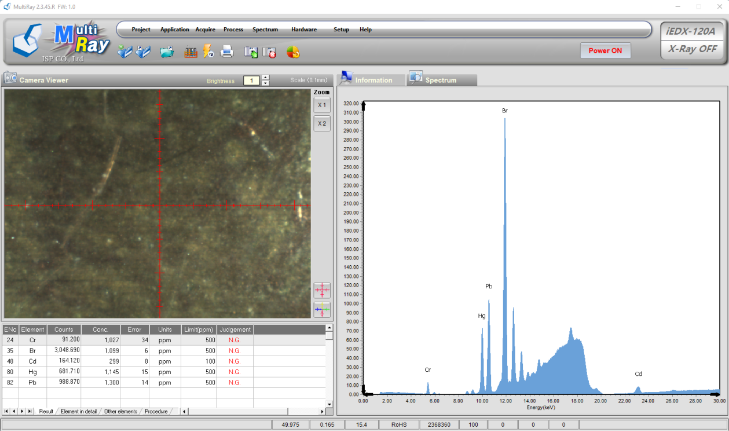Click the teal folder open icon
The image size is (729, 431).
[x=167, y=52]
